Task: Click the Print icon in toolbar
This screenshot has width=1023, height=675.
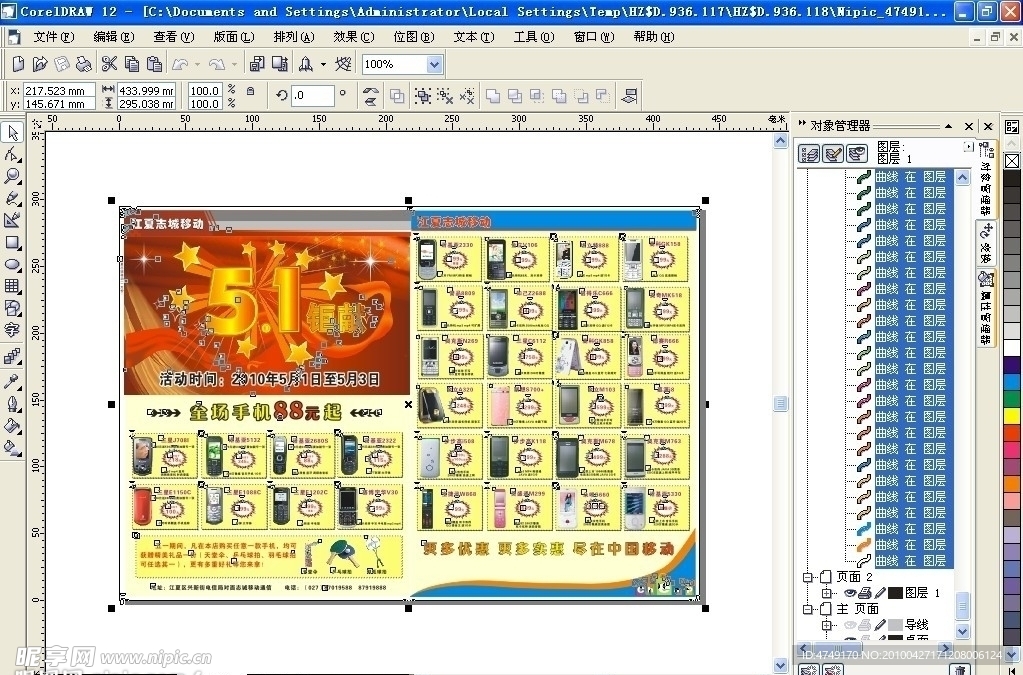Action: click(83, 64)
